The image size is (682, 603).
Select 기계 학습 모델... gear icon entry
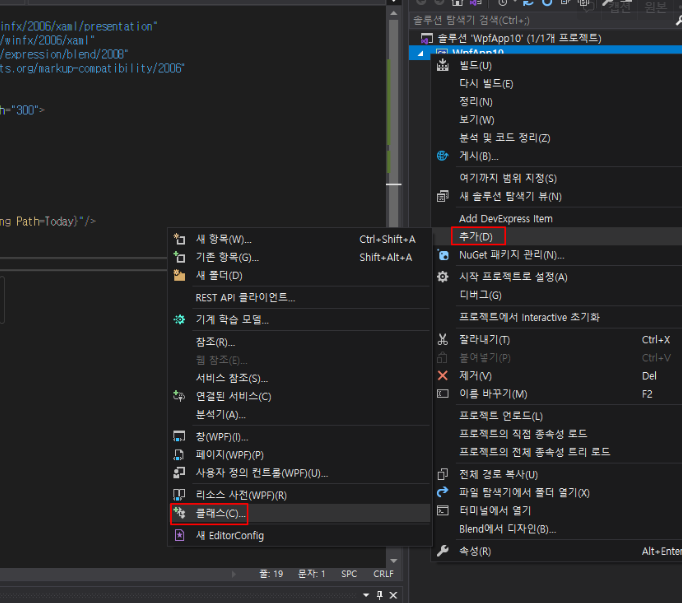179,320
